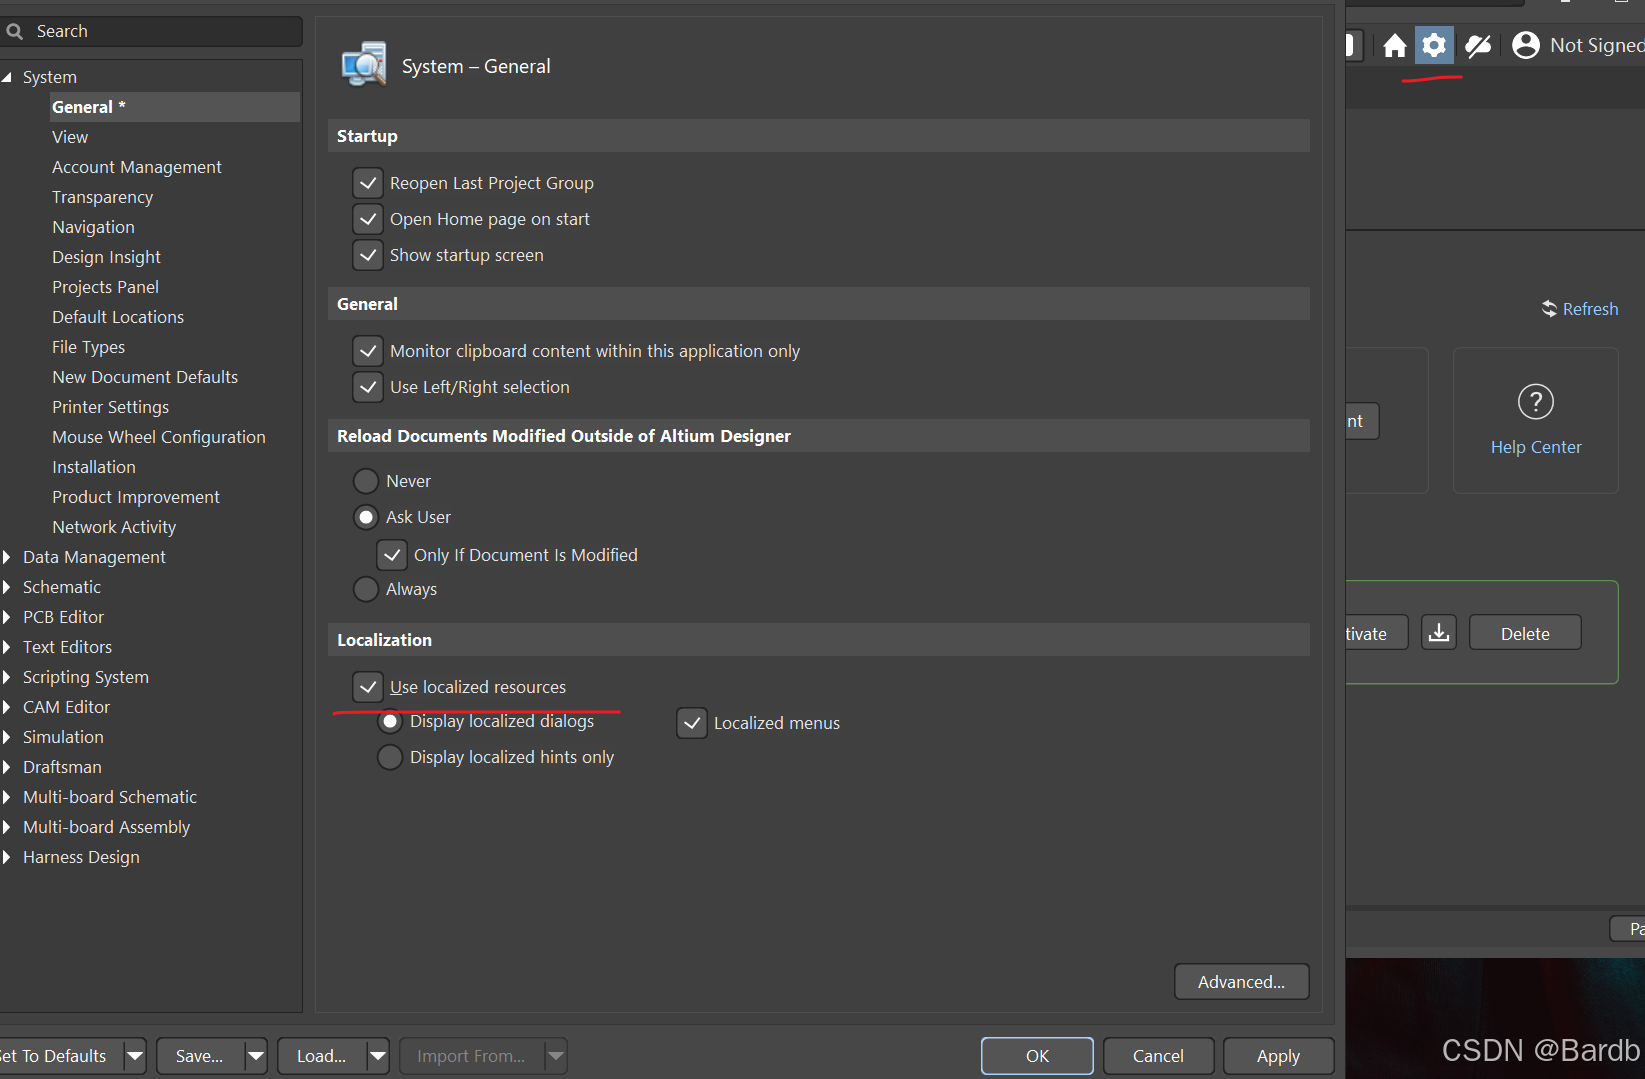
Task: Open the settings gear icon in top bar
Action: pos(1434,45)
